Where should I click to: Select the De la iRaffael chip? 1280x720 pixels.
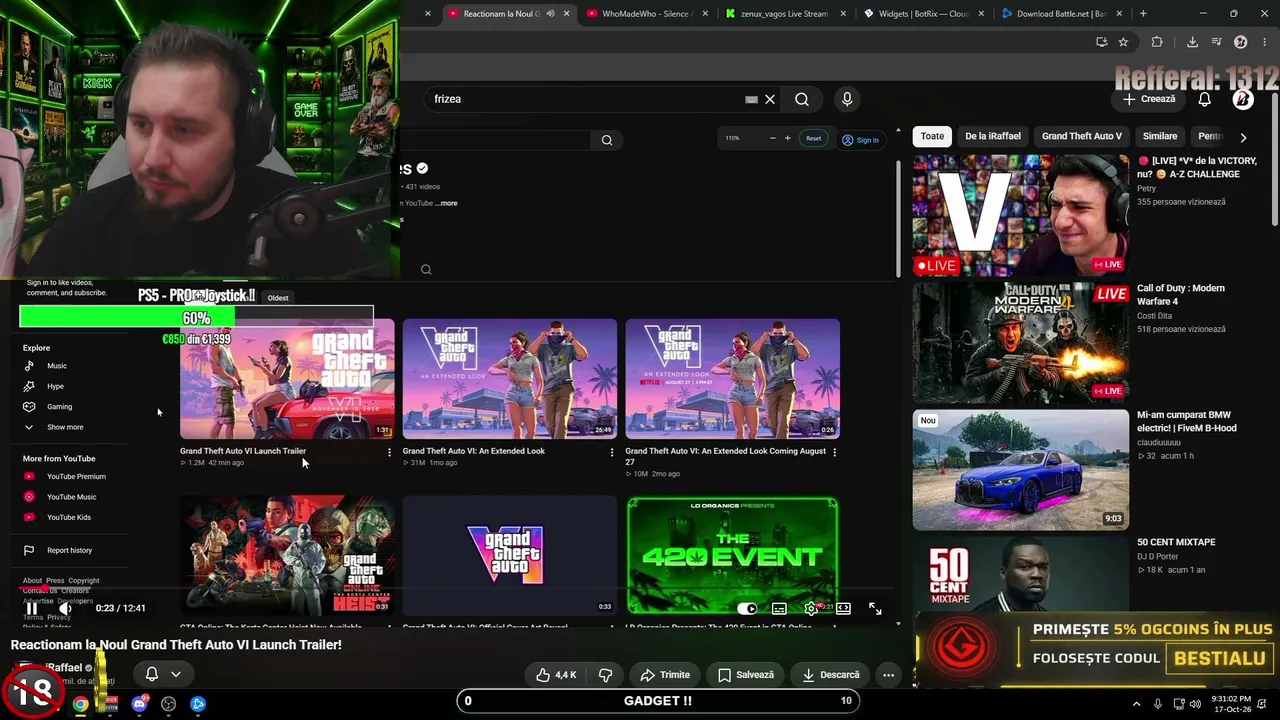coord(993,136)
